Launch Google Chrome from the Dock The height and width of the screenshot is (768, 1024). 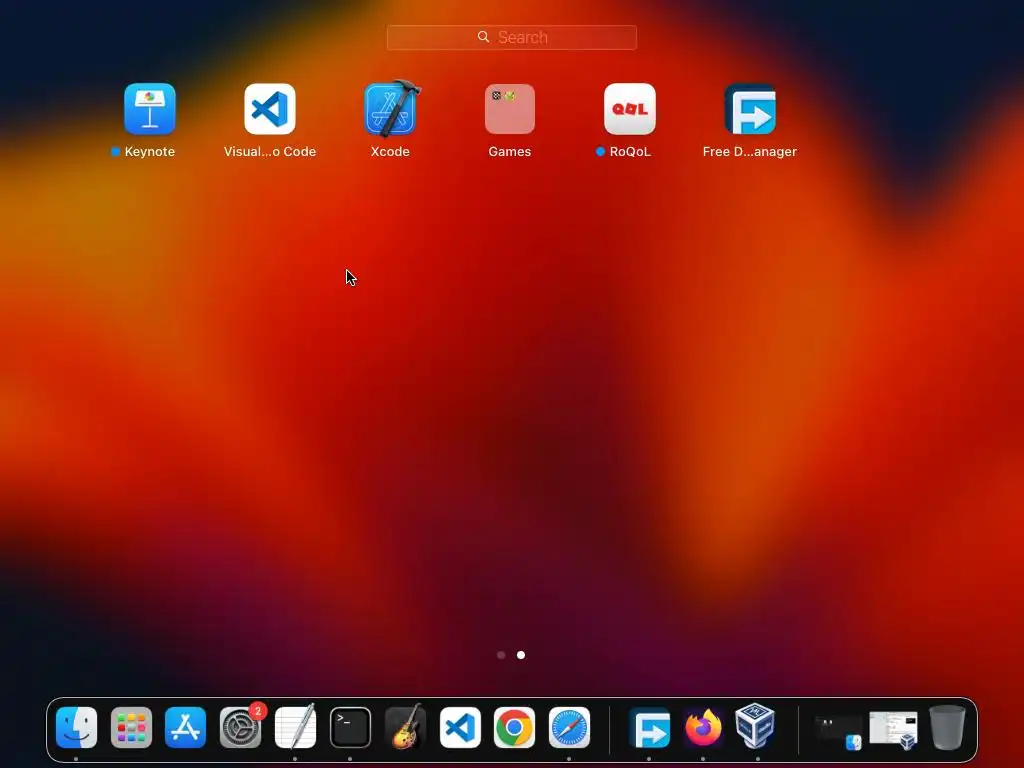514,727
